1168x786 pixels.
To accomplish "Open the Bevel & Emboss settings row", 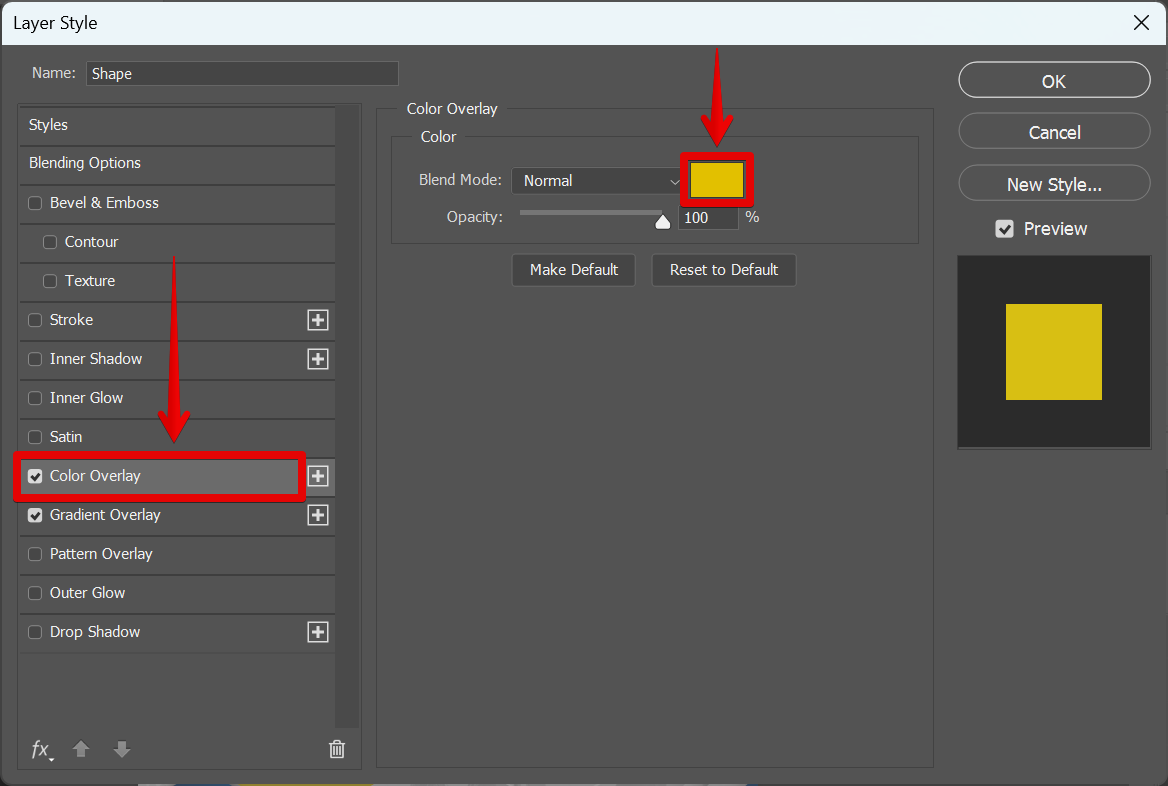I will pyautogui.click(x=177, y=203).
